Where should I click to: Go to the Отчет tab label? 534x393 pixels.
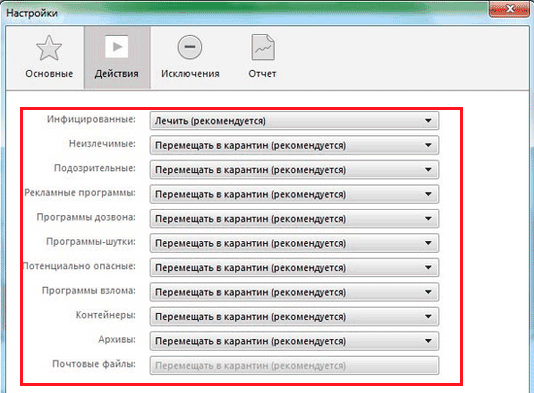pos(262,74)
